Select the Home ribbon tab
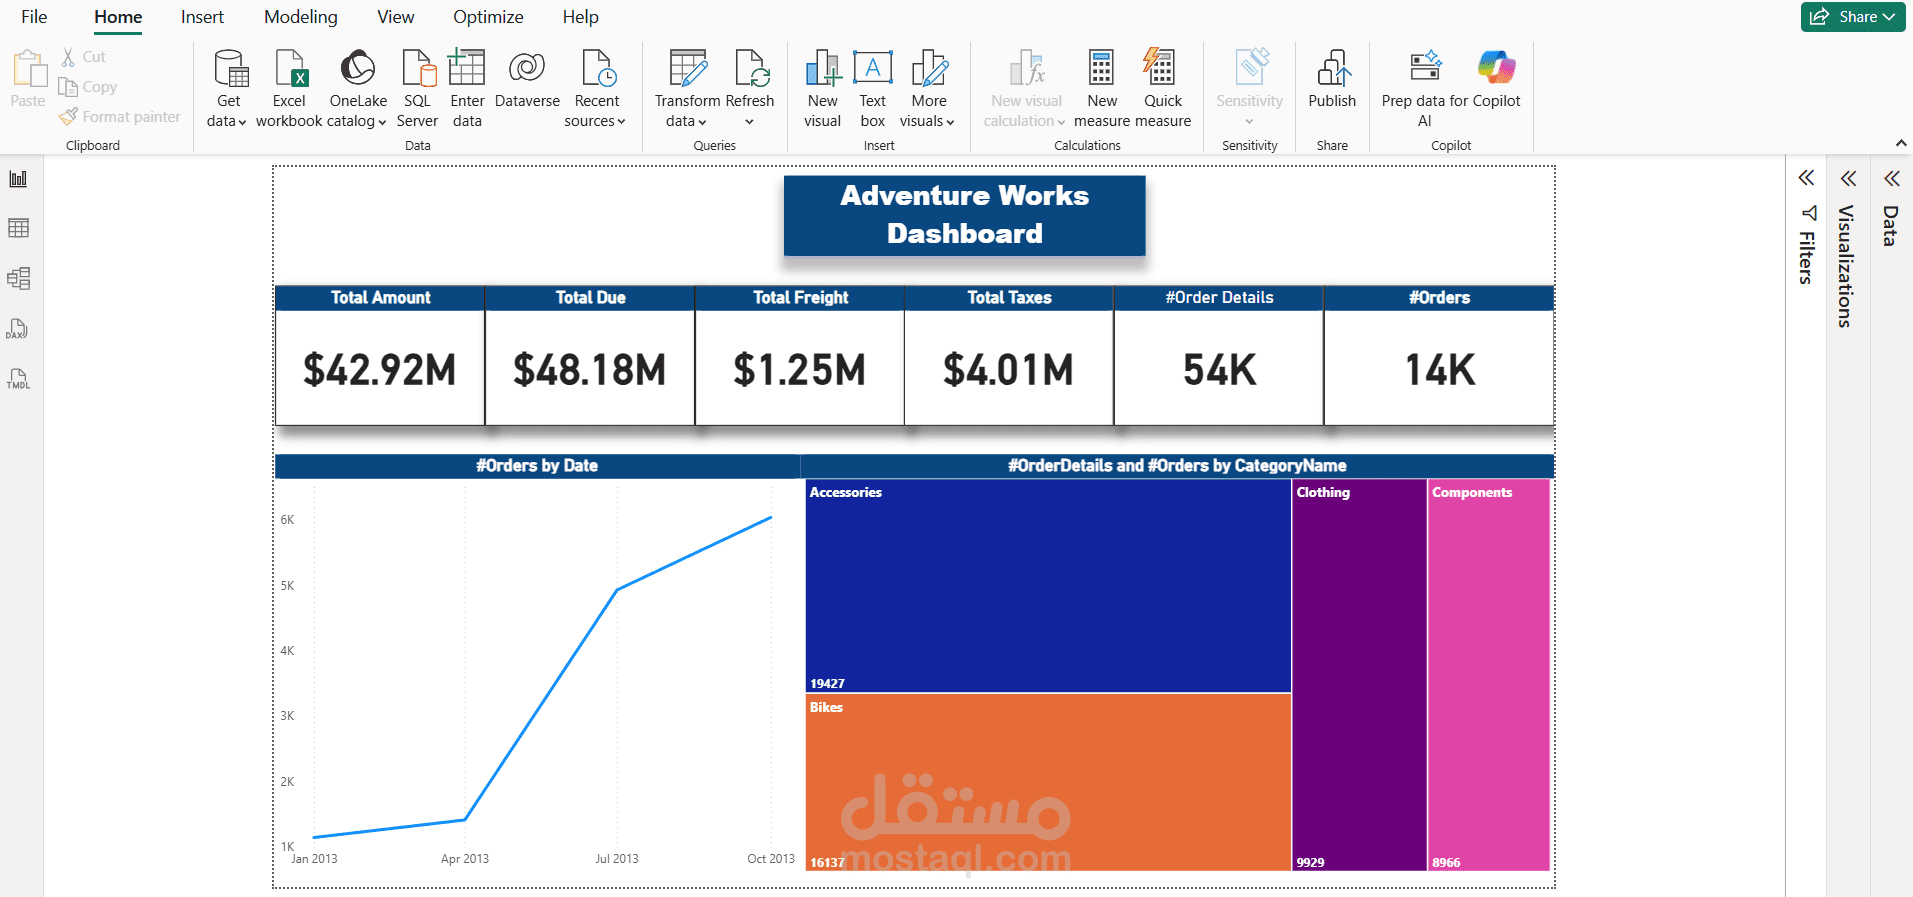Screen dimensions: 1913x897 tap(118, 17)
